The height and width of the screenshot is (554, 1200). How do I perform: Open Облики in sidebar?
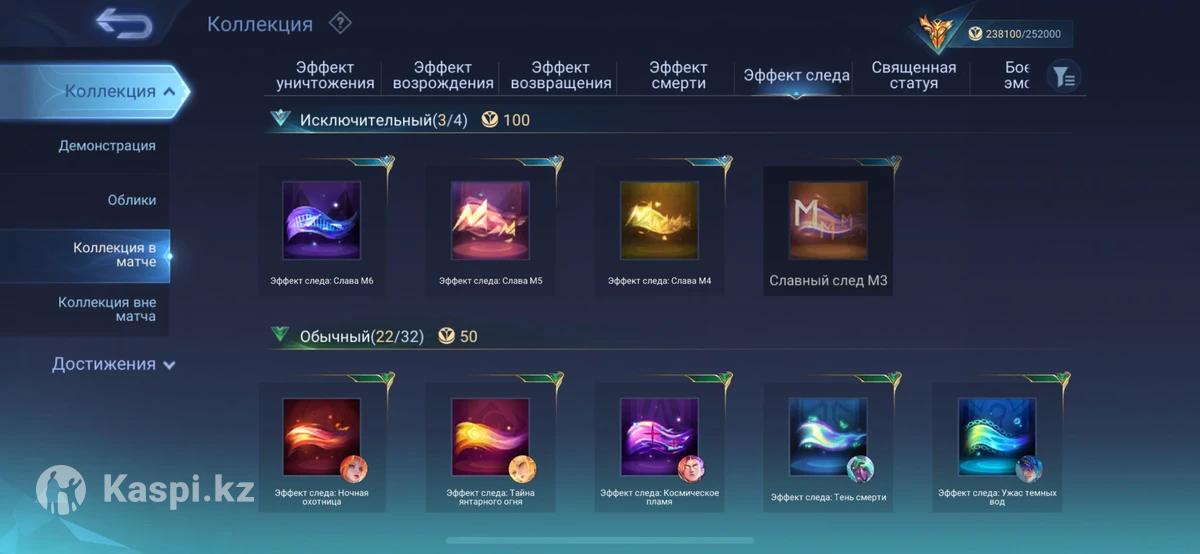[x=132, y=200]
